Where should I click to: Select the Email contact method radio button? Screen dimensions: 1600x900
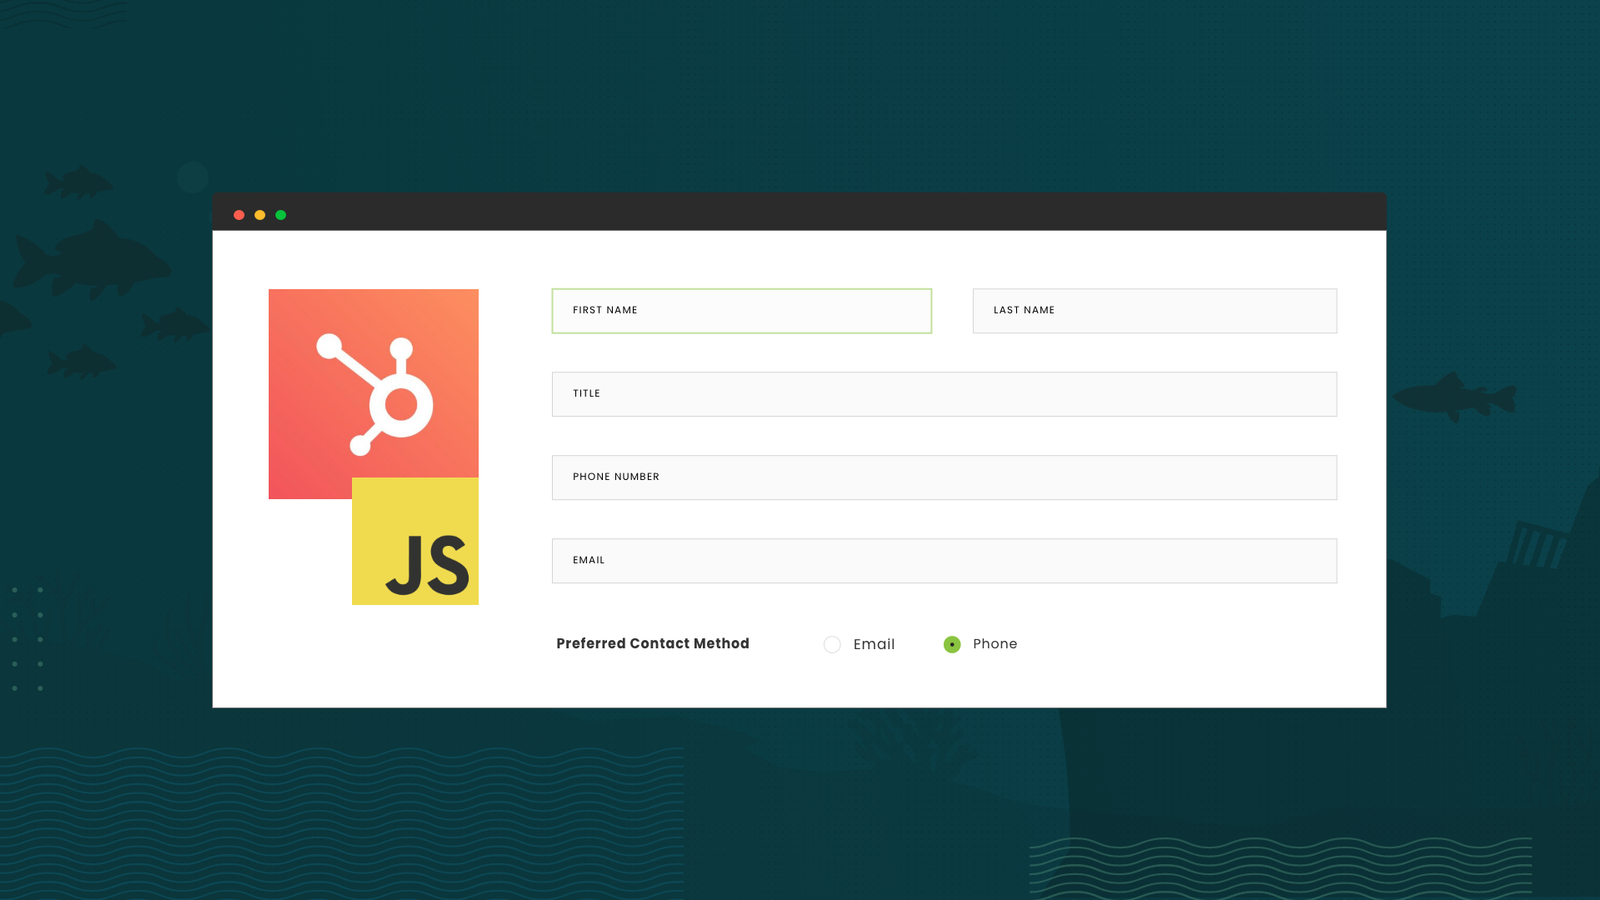832,644
